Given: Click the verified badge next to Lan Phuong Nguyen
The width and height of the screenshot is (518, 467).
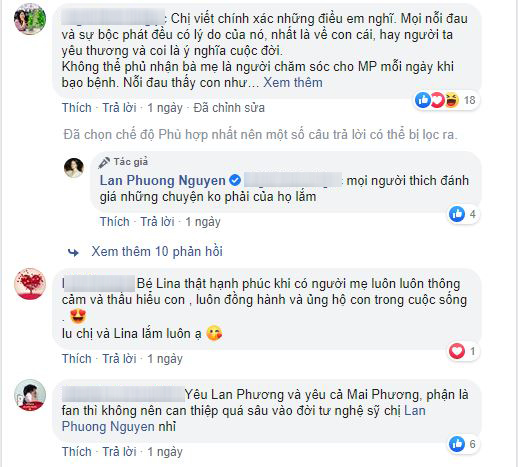Looking at the screenshot, I should (x=235, y=180).
